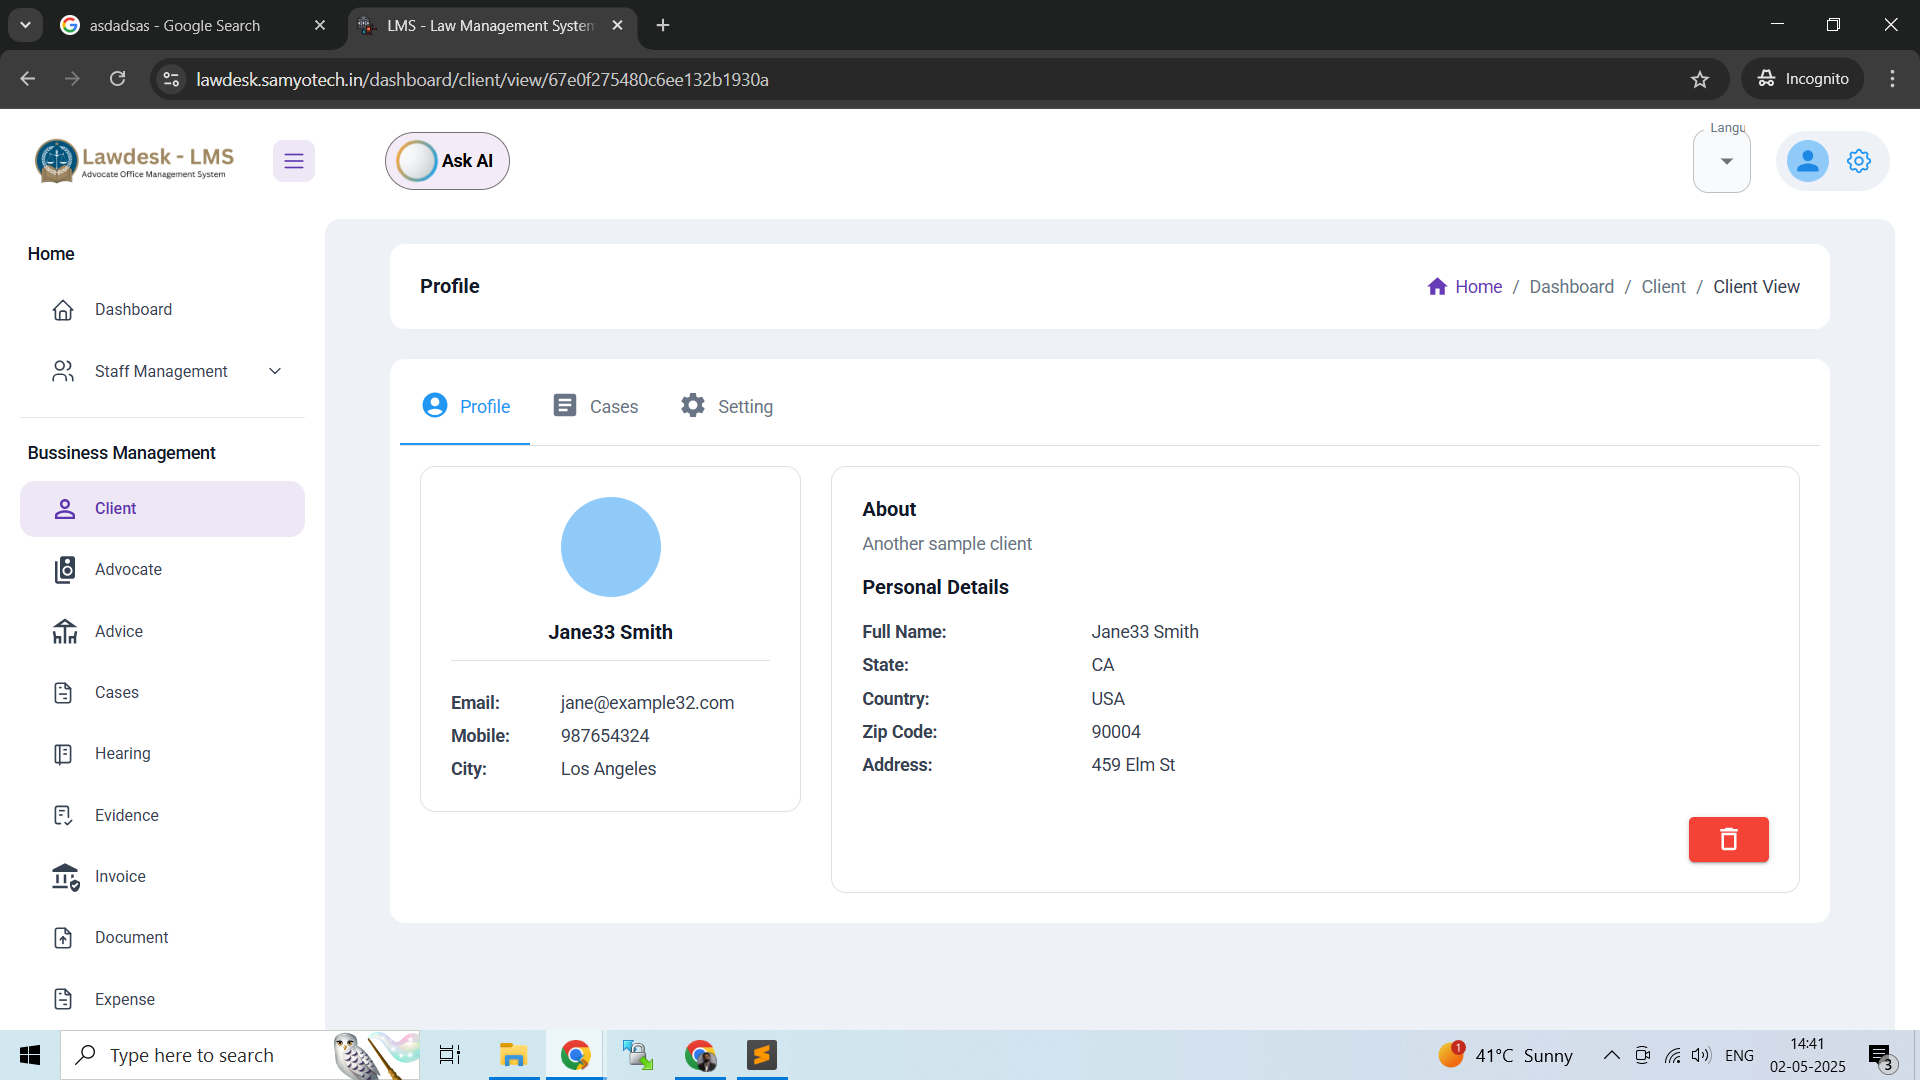Click the Ask AI button
The width and height of the screenshot is (1920, 1080).
(x=447, y=160)
